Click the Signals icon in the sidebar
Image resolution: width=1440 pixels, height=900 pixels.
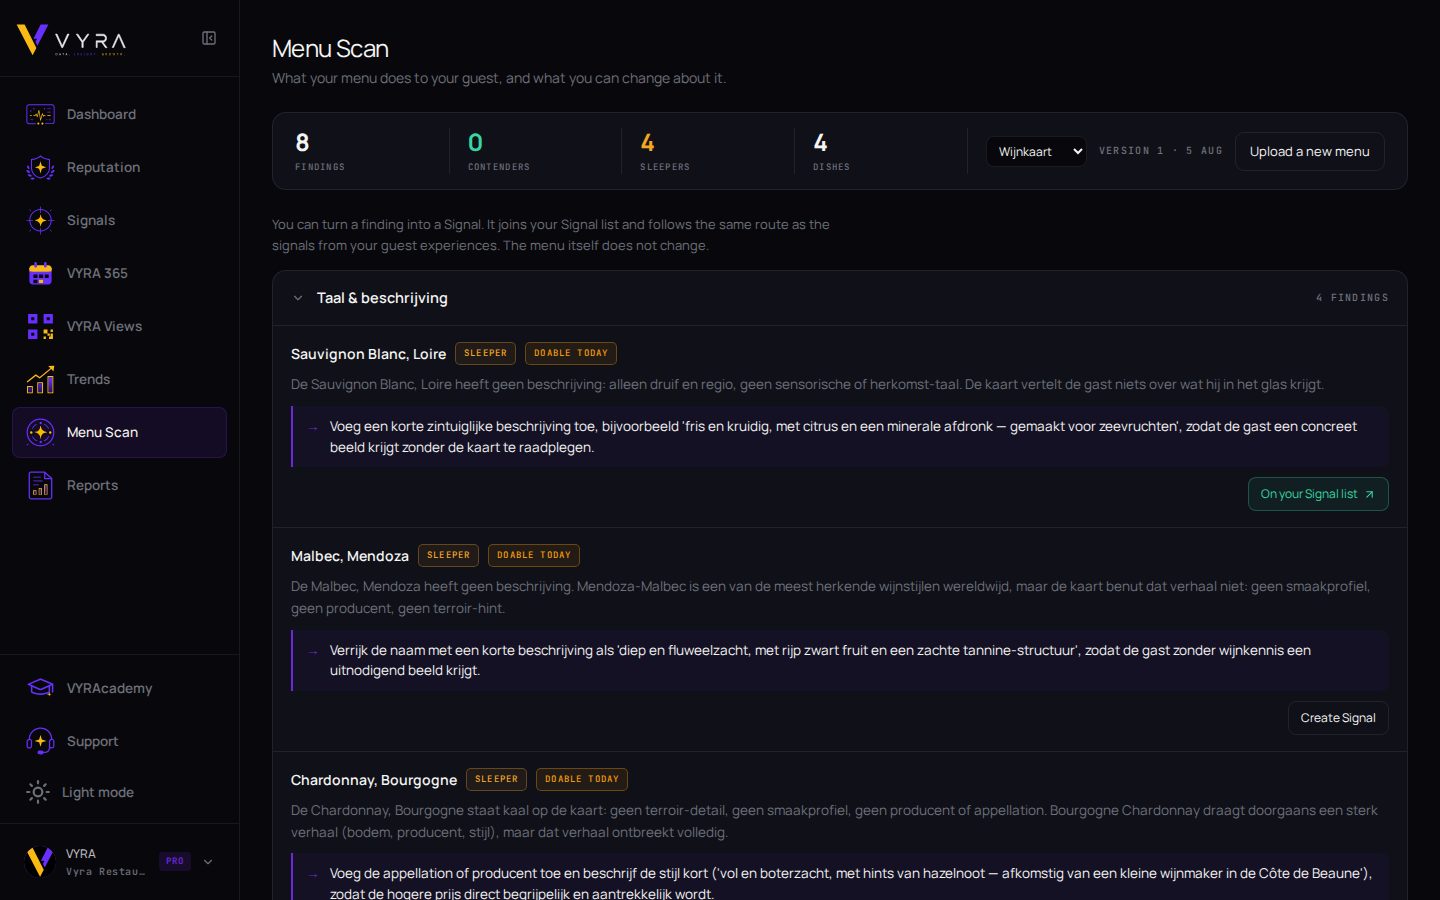[x=40, y=221]
